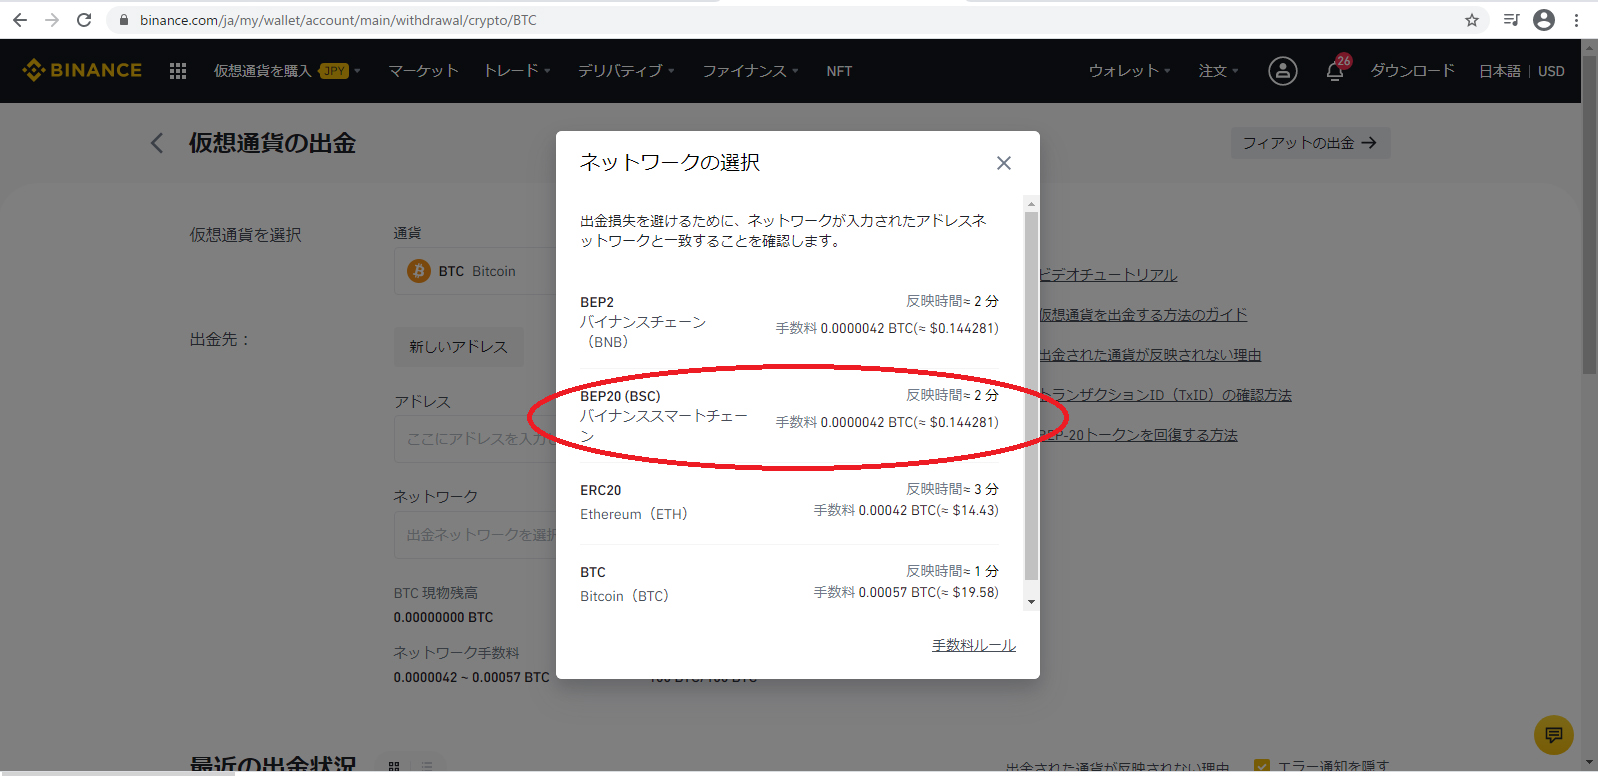Open the 出金ネットワークを選択 network selector
Screen dimensions: 1598x776
point(476,535)
